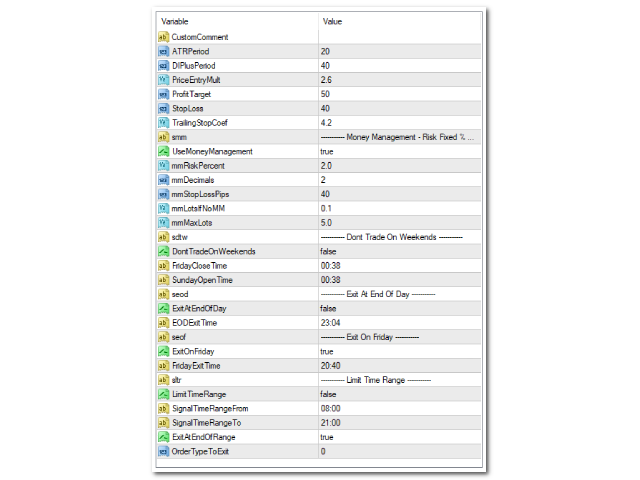Select the UseMoneyManagement value true

click(327, 151)
